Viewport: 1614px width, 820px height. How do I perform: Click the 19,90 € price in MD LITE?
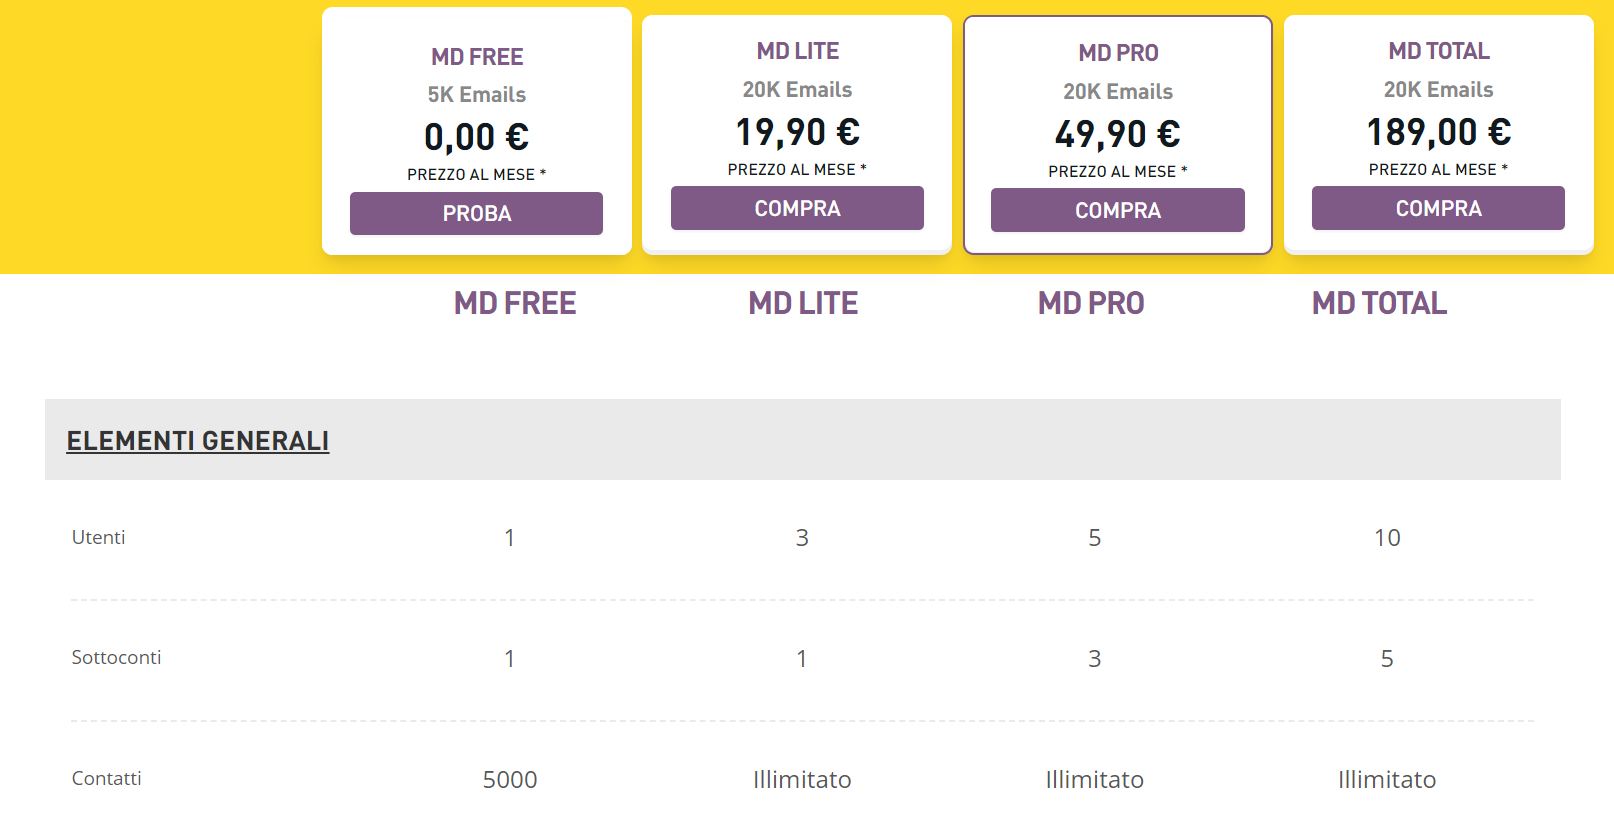(798, 132)
